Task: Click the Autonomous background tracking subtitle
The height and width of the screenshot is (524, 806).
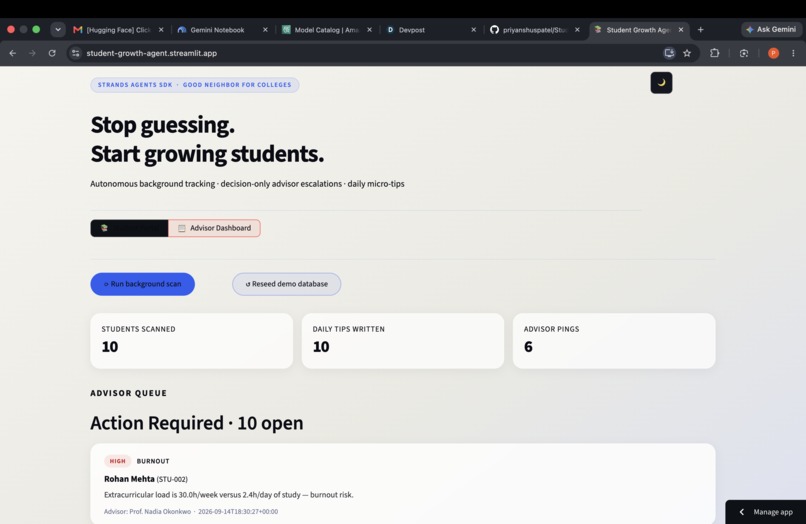Action: pyautogui.click(x=247, y=184)
